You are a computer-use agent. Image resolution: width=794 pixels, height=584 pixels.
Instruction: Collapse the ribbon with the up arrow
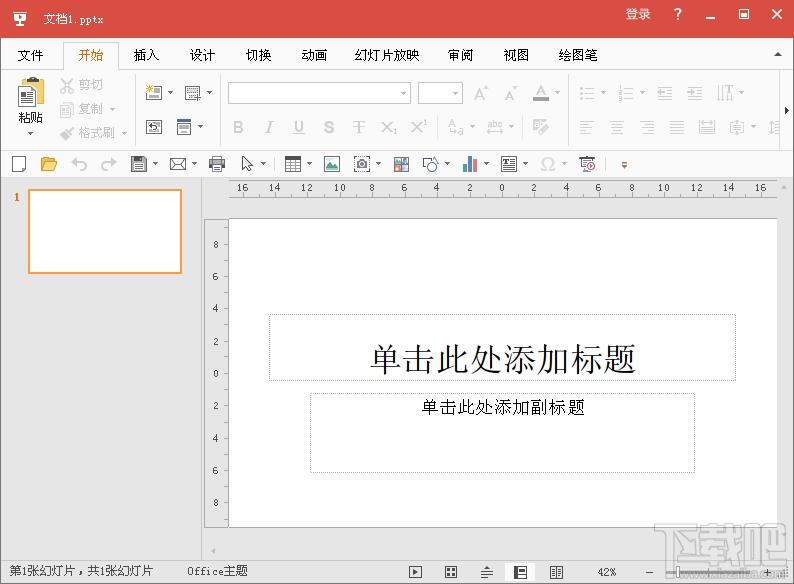click(x=778, y=54)
